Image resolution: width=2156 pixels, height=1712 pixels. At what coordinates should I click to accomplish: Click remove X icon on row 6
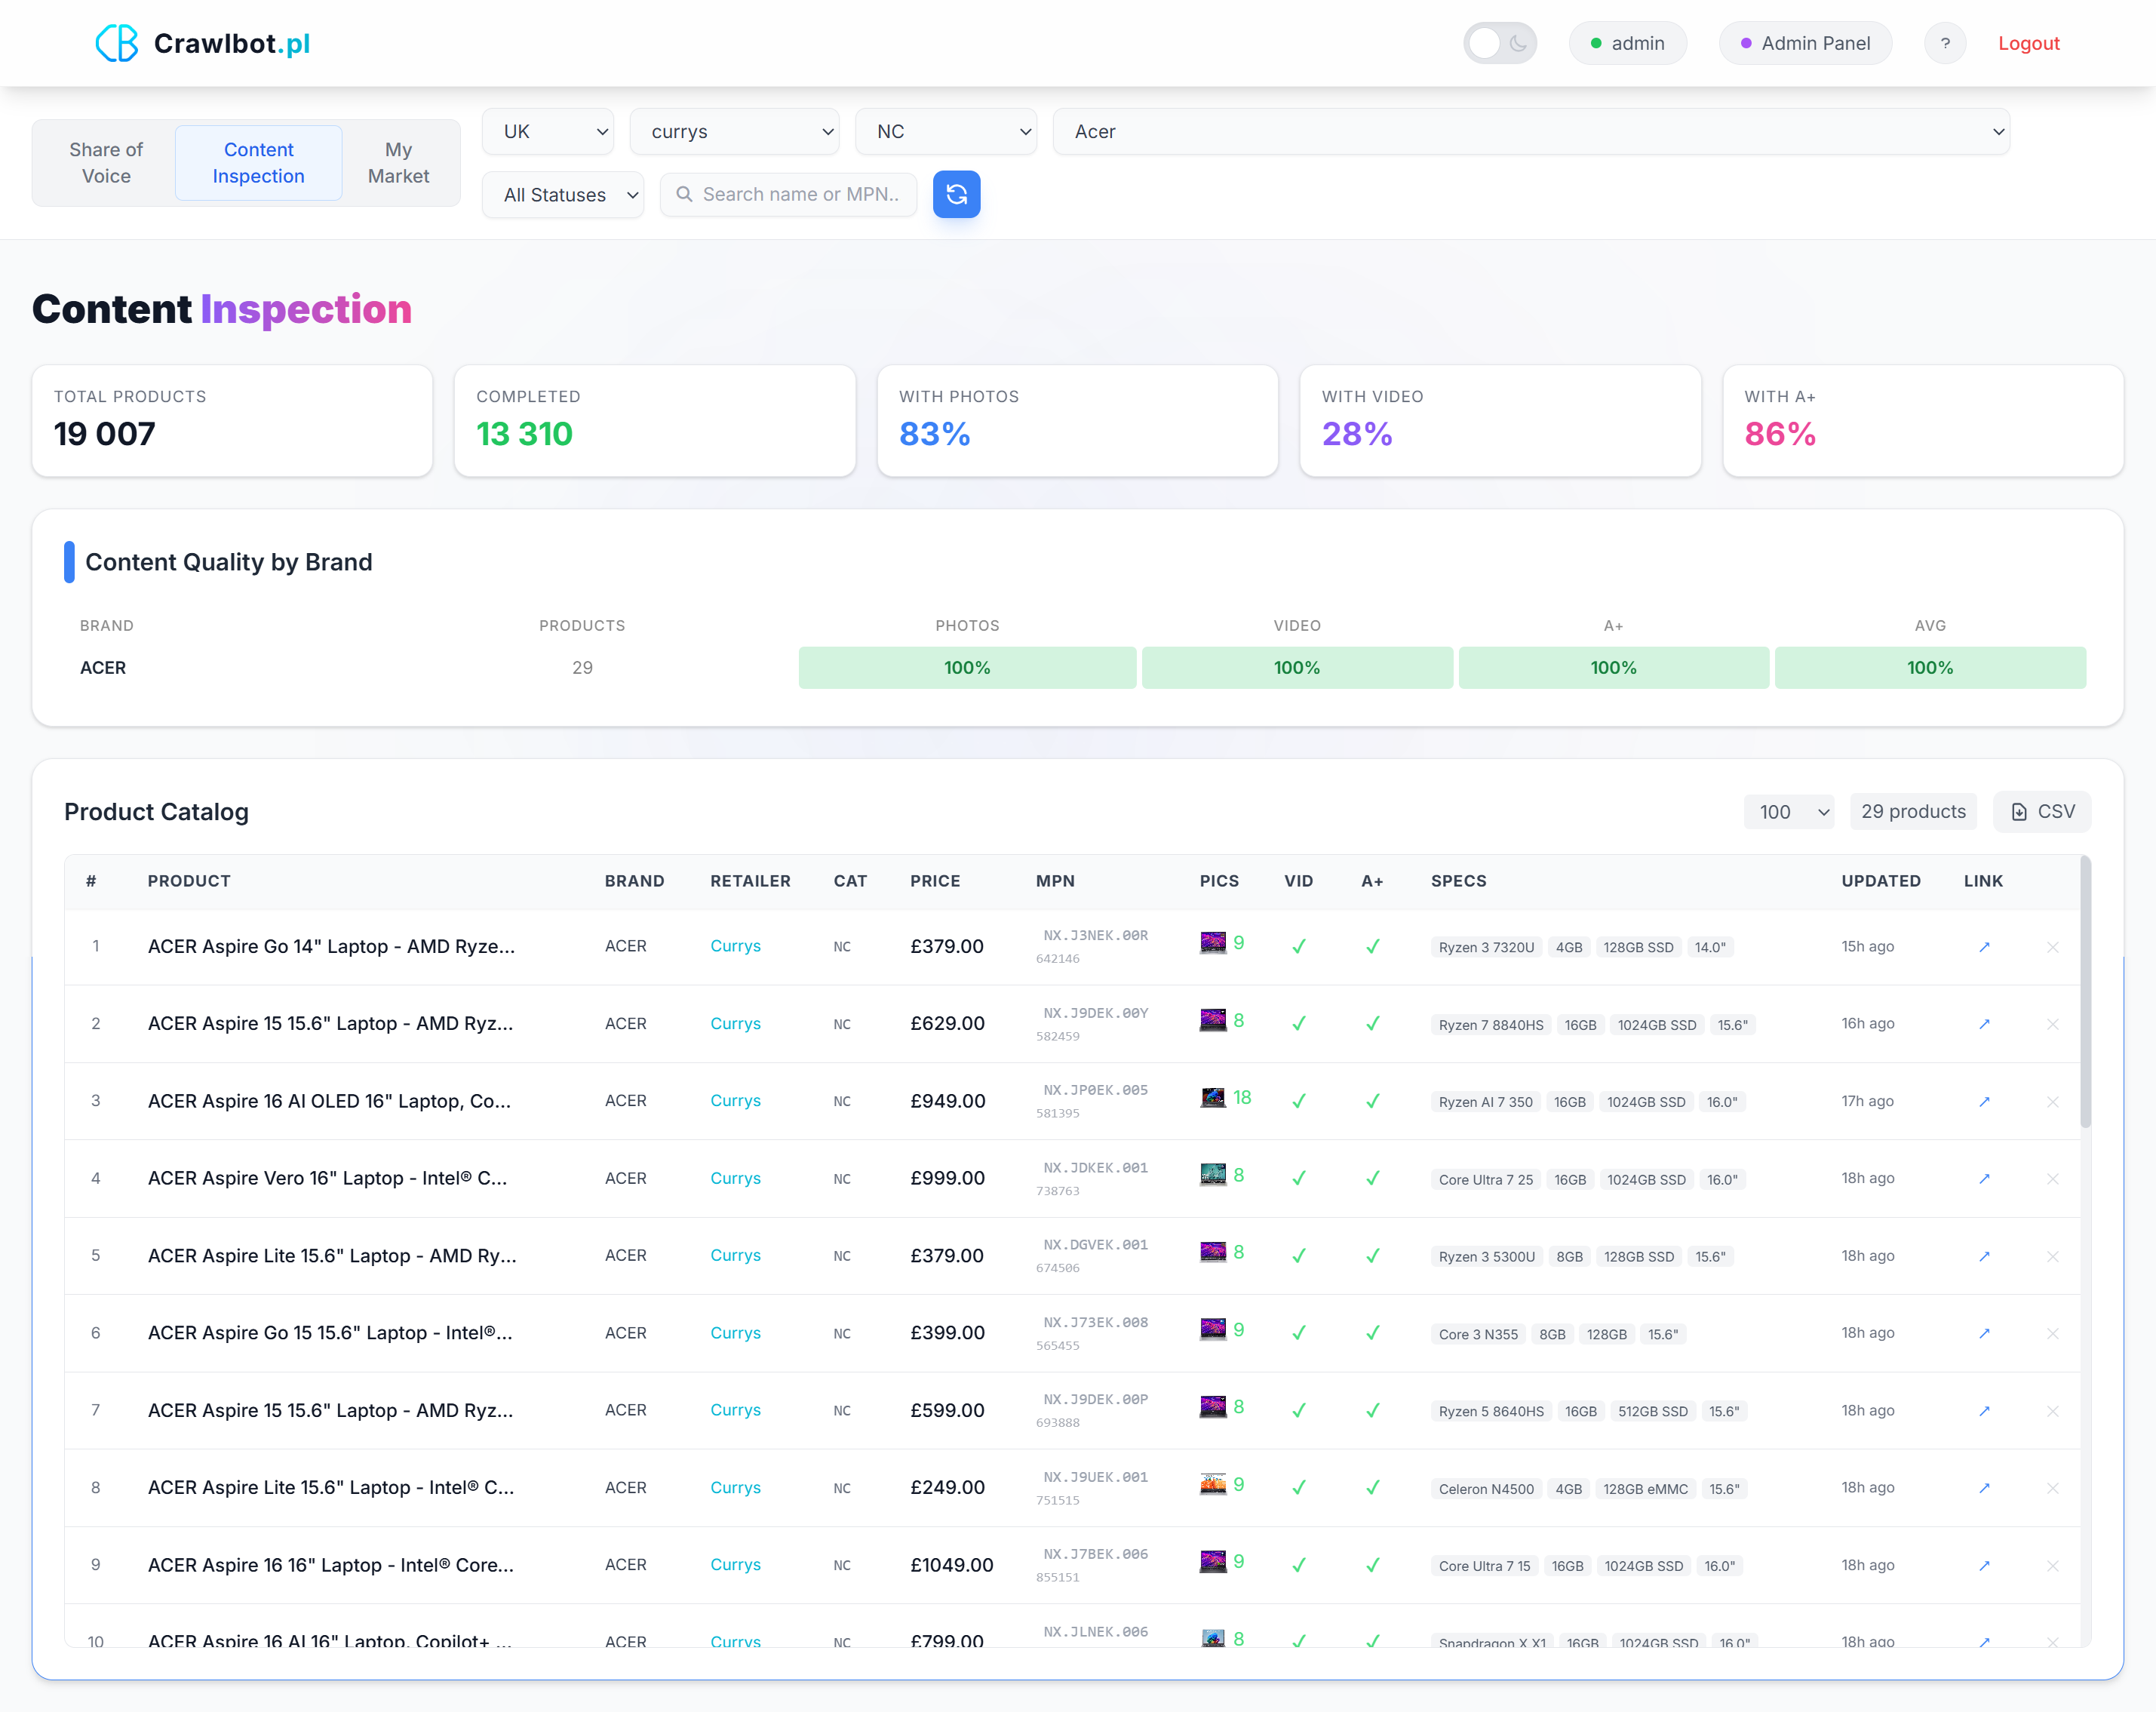point(2052,1333)
